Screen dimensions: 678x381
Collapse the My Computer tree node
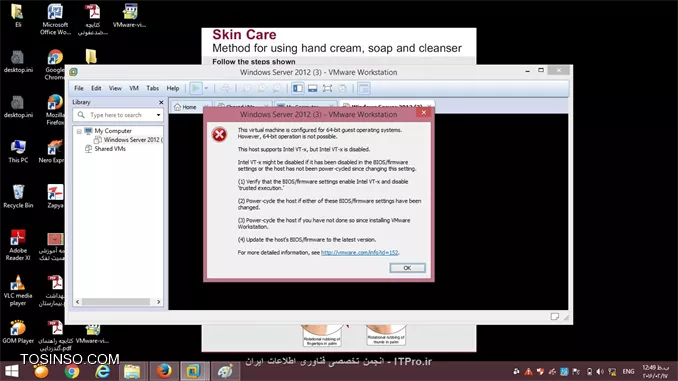pyautogui.click(x=79, y=131)
